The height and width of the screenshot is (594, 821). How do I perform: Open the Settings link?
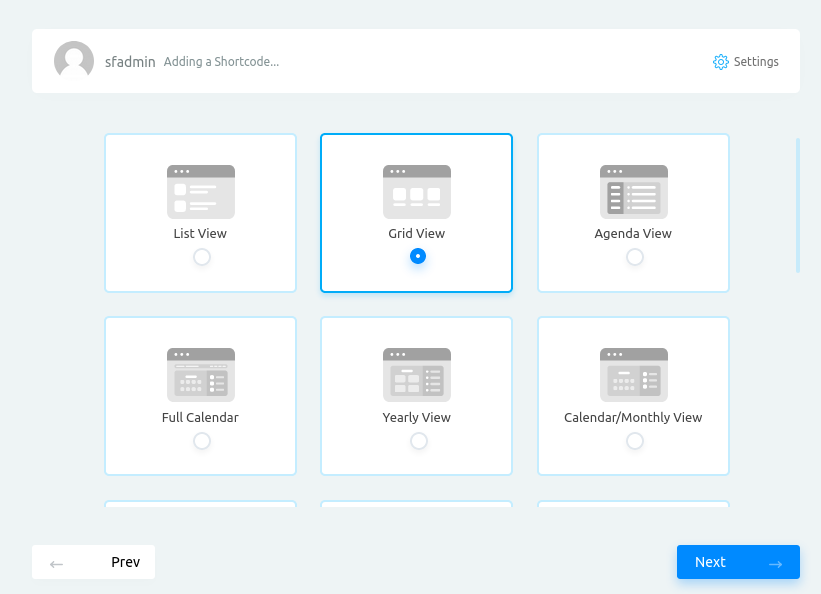[x=746, y=62]
